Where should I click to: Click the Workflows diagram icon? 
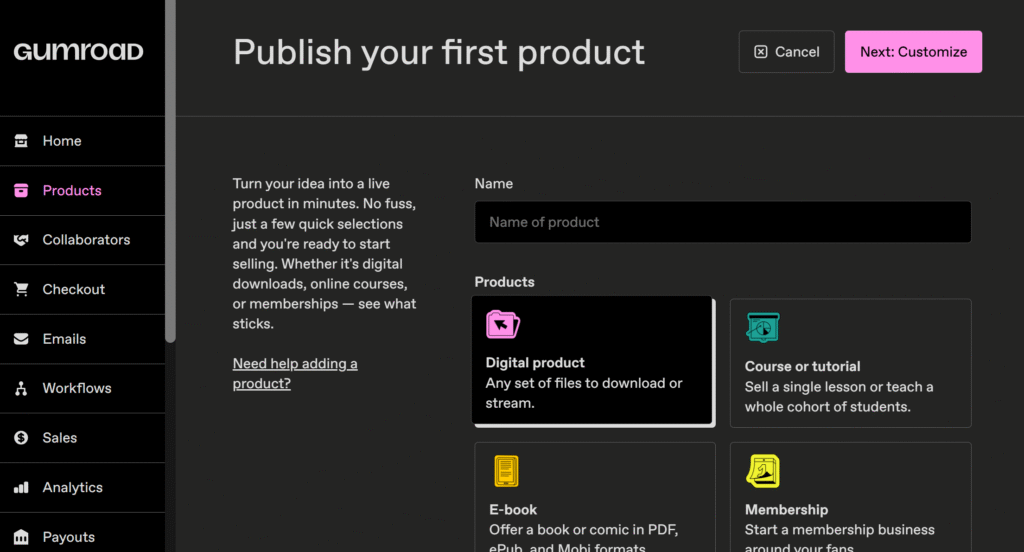(21, 388)
